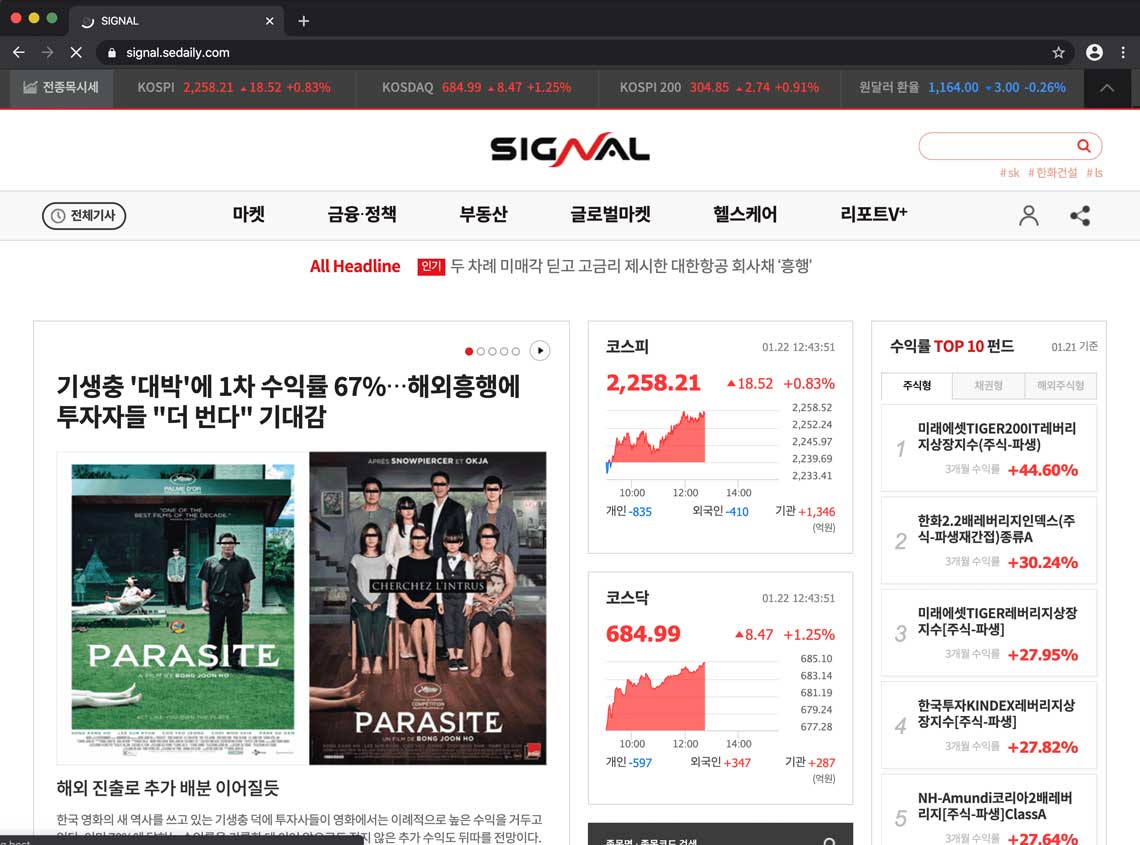The width and height of the screenshot is (1140, 845).
Task: Click the 코스피 panel title
Action: [x=627, y=346]
